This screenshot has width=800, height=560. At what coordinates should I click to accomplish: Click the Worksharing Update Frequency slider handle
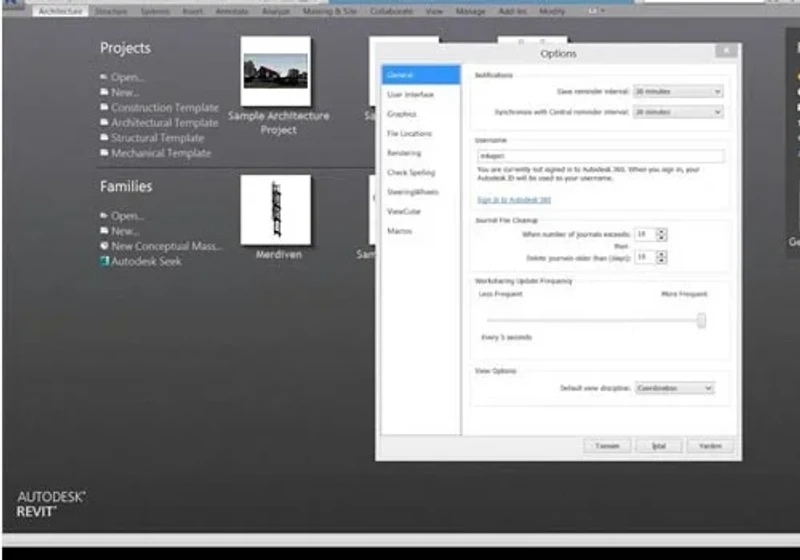tap(702, 320)
